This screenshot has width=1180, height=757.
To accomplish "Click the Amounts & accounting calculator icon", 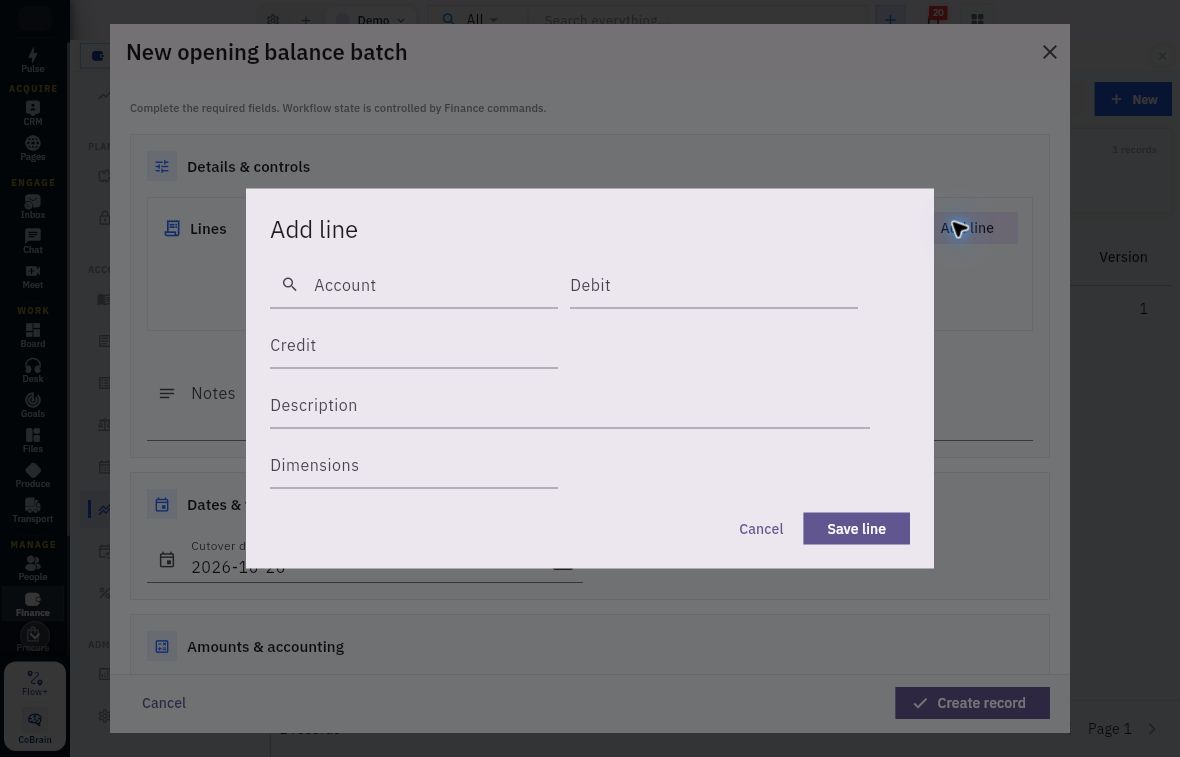I will coord(162,646).
